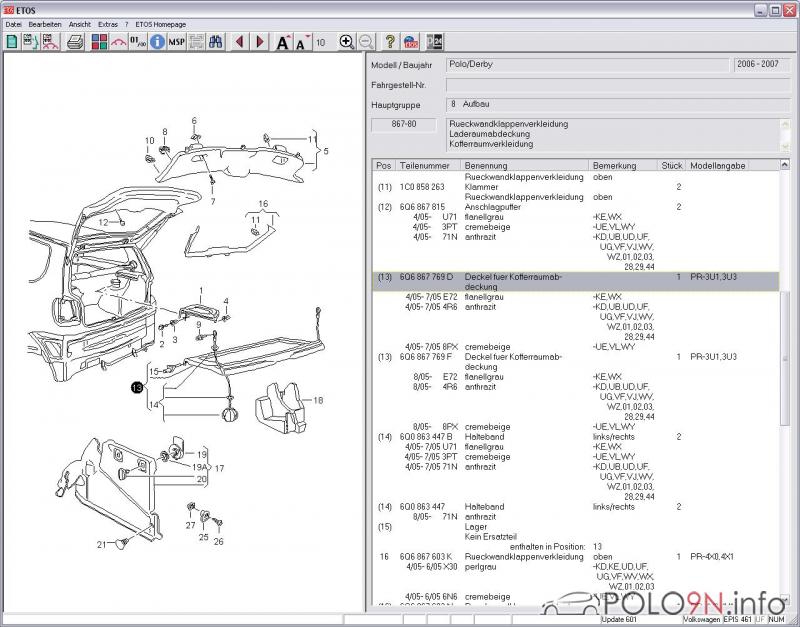This screenshot has width=800, height=627.
Task: Click the subgroup number field 867-80
Action: (404, 124)
